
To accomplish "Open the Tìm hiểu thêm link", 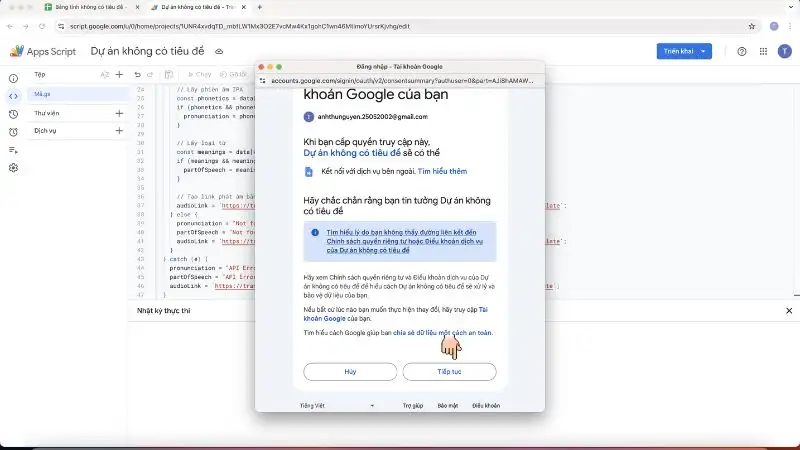I will 442,171.
